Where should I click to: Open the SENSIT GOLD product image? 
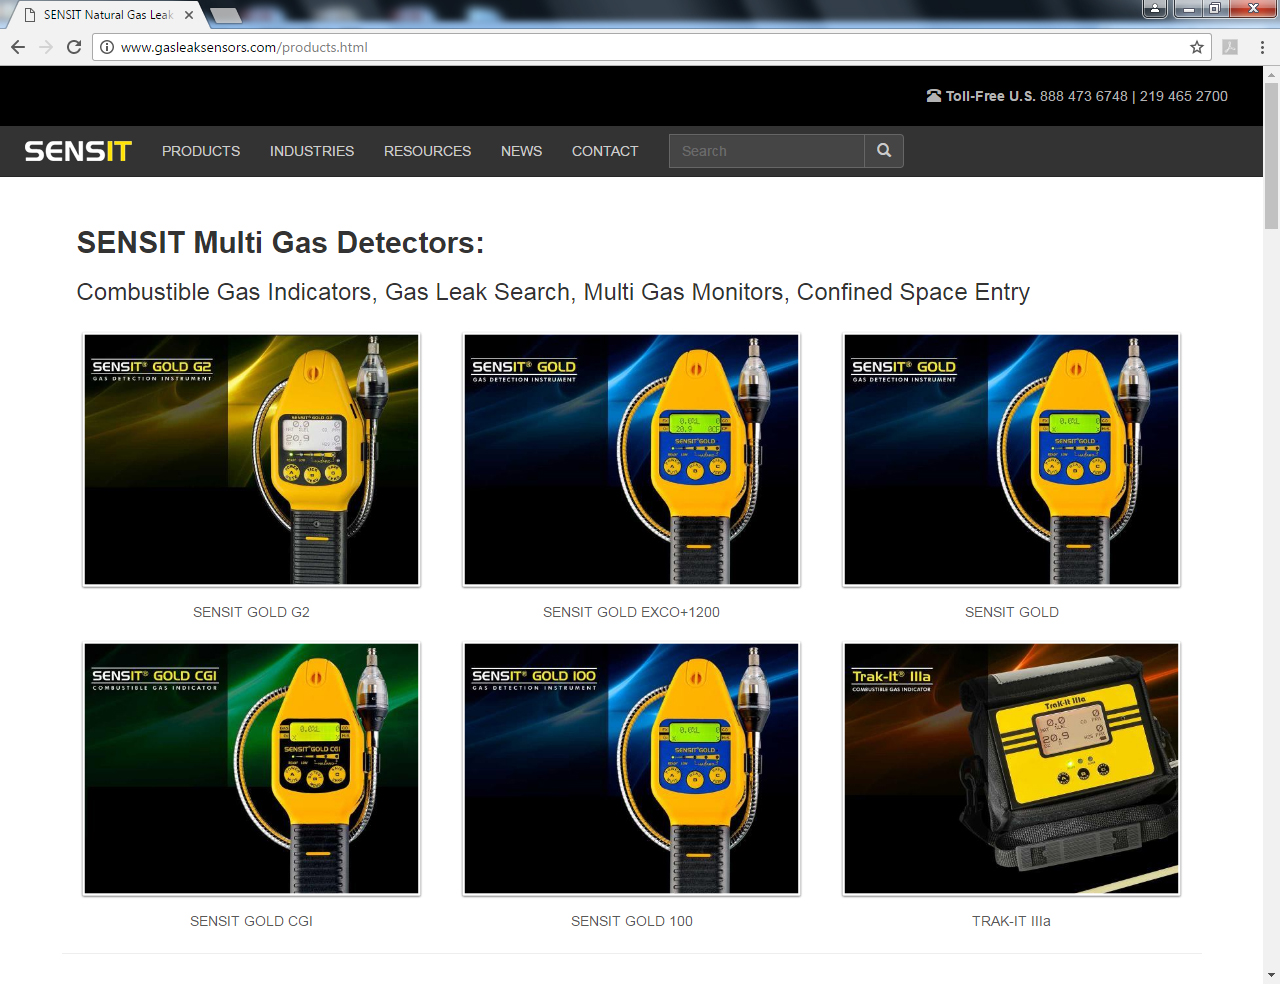1011,460
